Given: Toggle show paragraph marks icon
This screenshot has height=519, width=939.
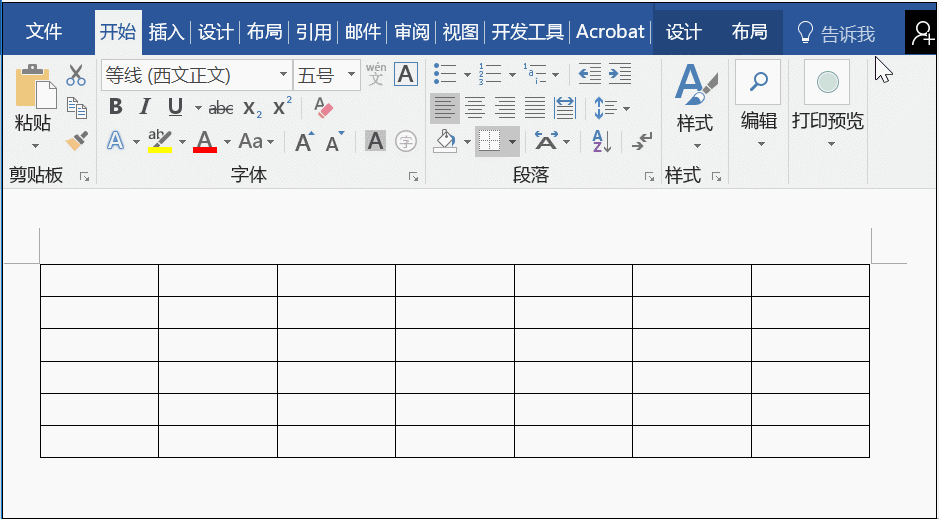Looking at the screenshot, I should pos(641,142).
